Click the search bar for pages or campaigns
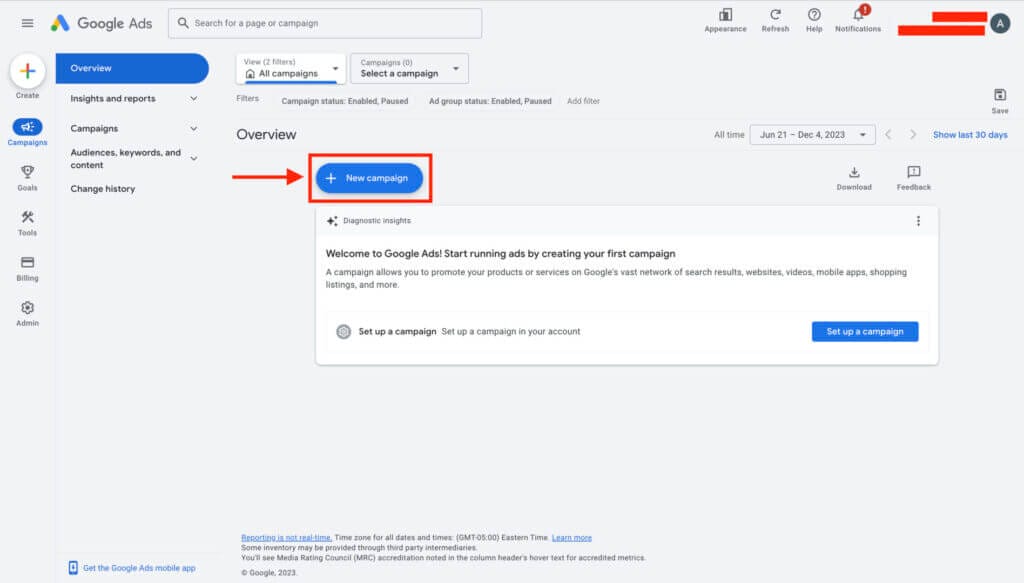Image resolution: width=1024 pixels, height=583 pixels. coord(324,23)
